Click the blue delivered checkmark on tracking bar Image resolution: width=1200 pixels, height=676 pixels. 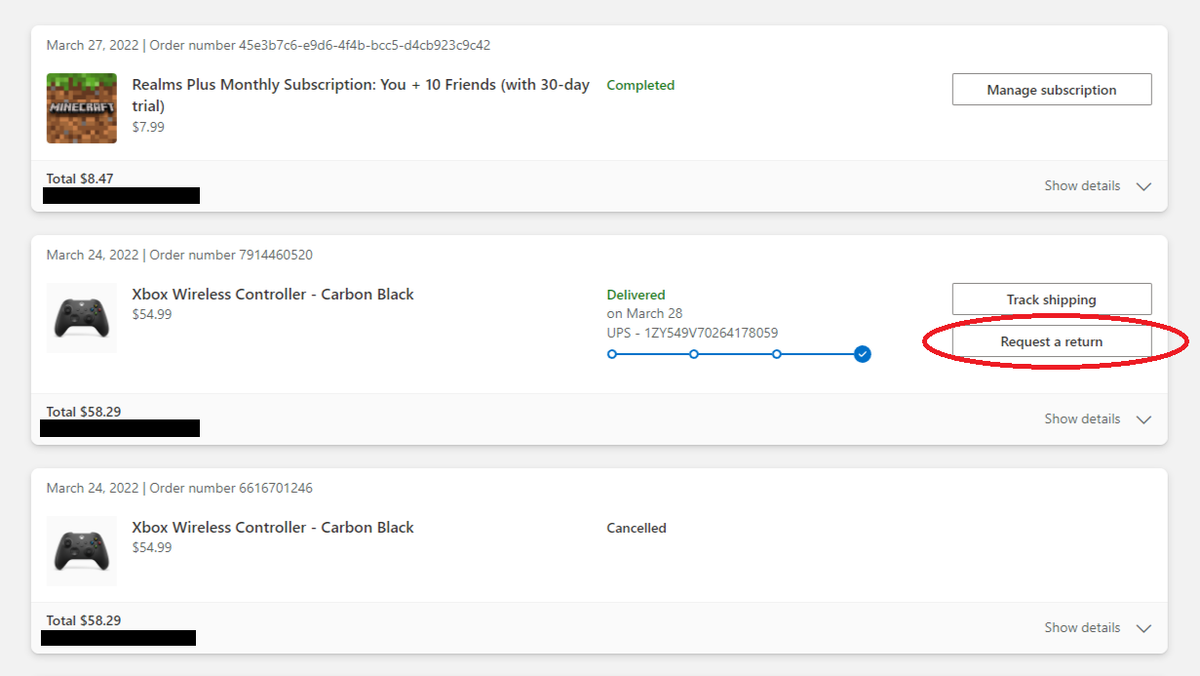[x=861, y=354]
